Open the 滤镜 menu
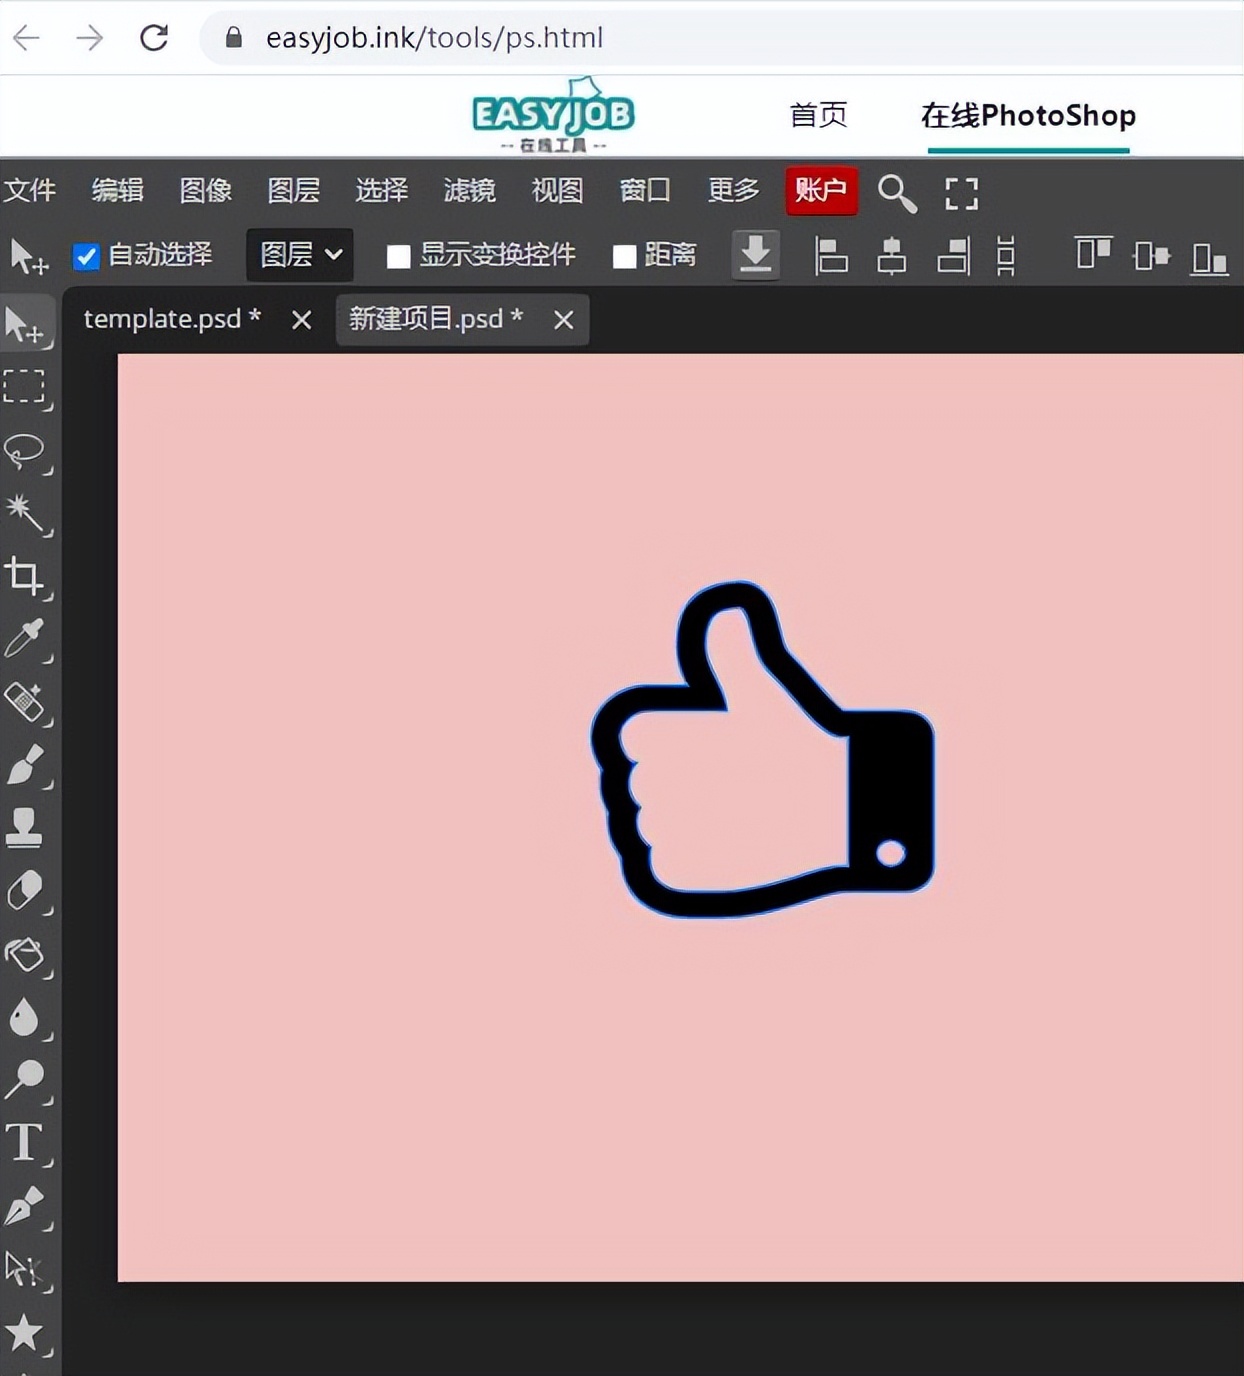This screenshot has height=1376, width=1244. (x=469, y=191)
